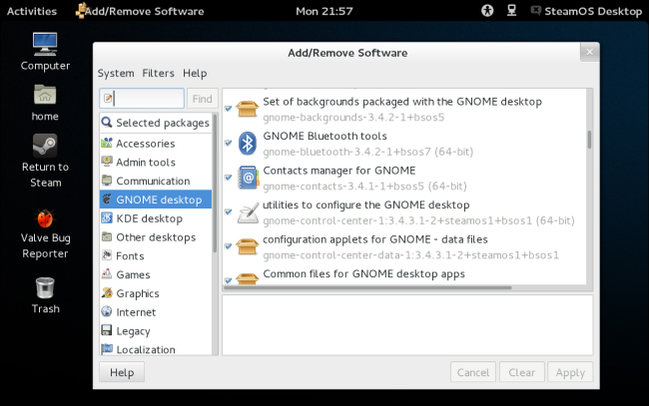Open Valve Bug Reporter desktop icon
The image size is (649, 406).
coord(45,219)
